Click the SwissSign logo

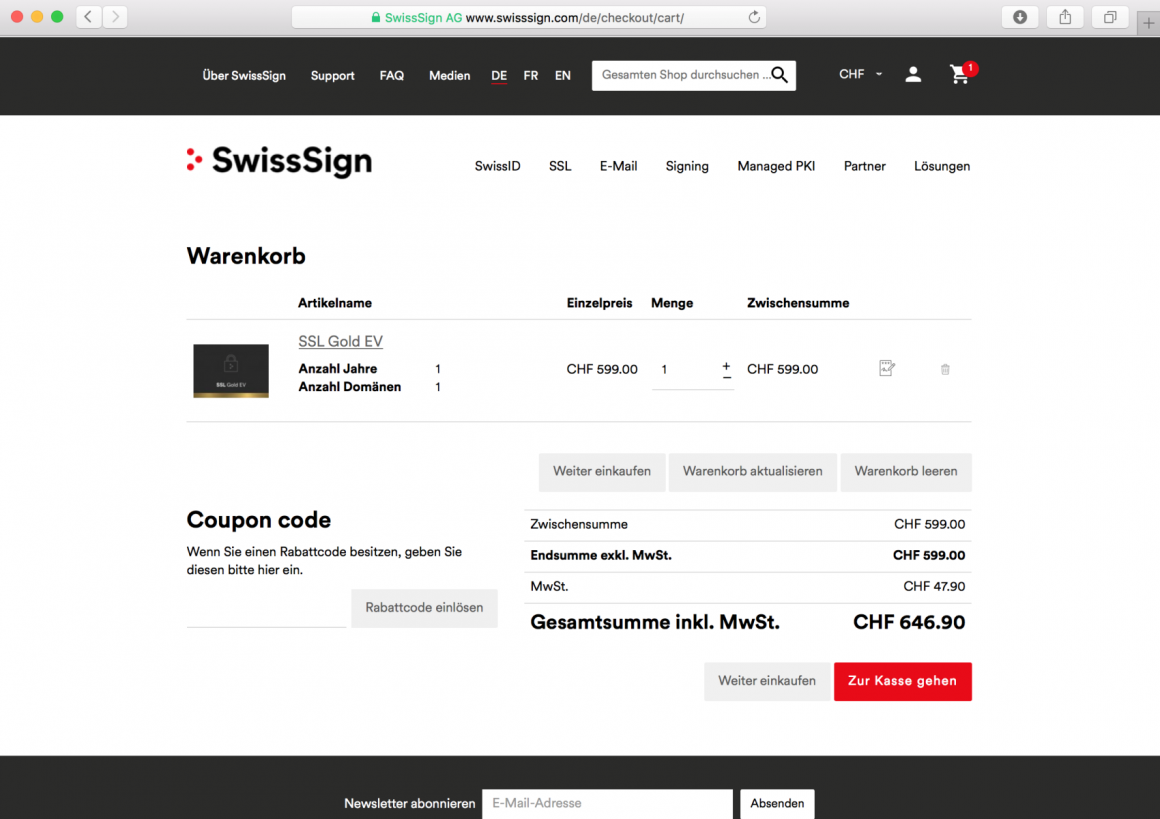click(x=280, y=161)
